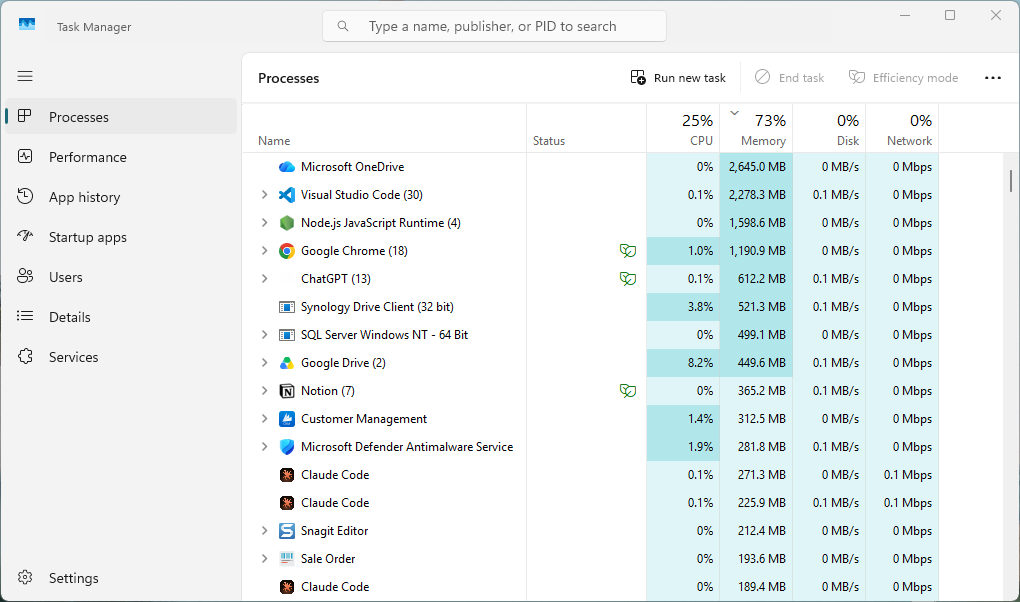Click the 1,190.9 MB memory value
The width and height of the screenshot is (1020, 602).
(x=757, y=251)
